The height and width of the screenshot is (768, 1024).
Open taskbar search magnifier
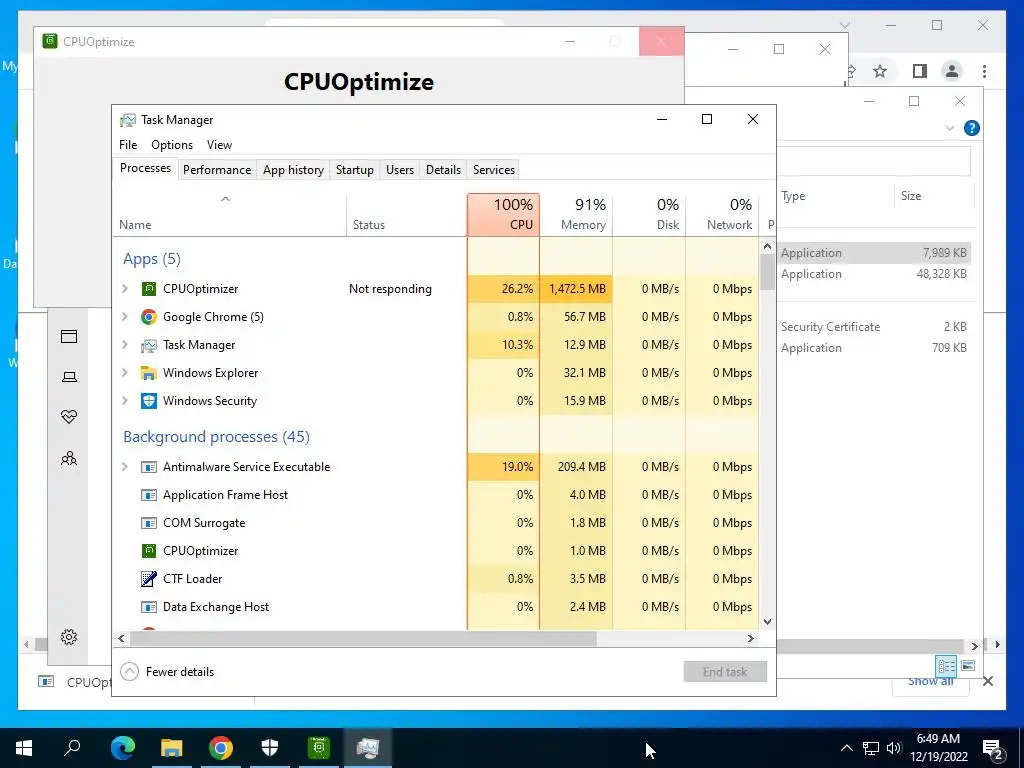tap(72, 747)
